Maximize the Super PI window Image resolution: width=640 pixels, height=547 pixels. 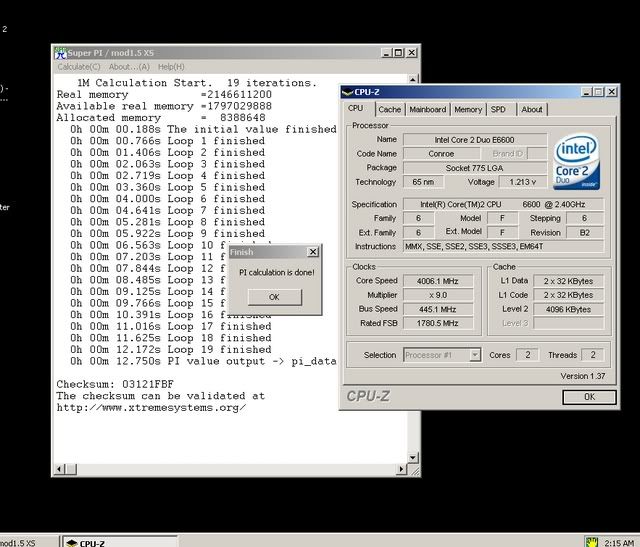tap(398, 53)
